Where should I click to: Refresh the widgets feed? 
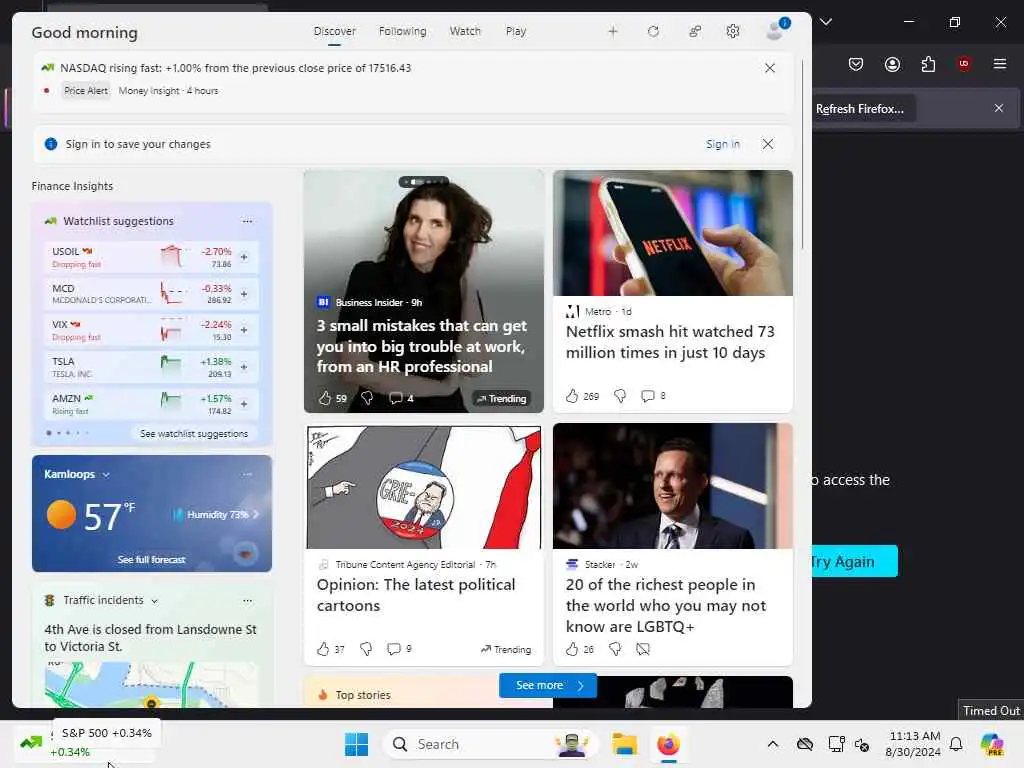coord(653,31)
